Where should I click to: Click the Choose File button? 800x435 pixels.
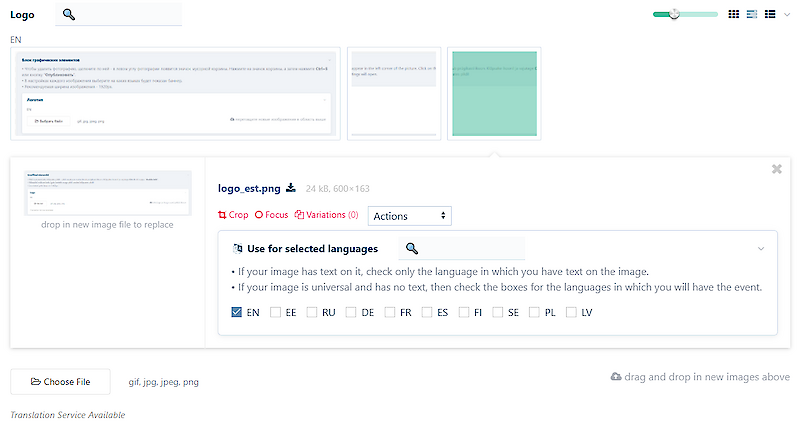60,381
